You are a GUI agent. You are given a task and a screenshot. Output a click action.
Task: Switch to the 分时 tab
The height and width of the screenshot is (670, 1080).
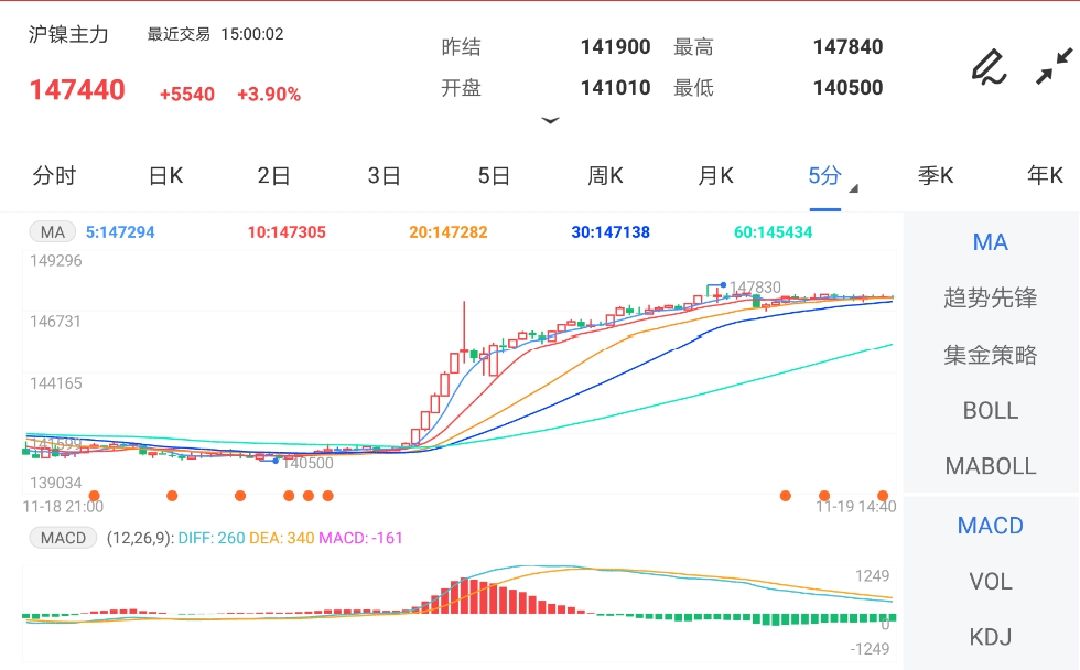coord(54,176)
